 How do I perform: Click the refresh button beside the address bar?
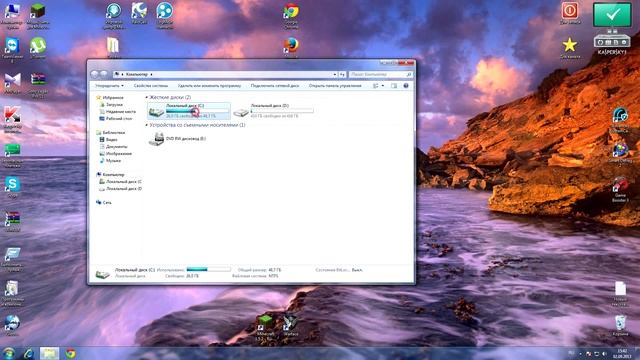[x=342, y=75]
